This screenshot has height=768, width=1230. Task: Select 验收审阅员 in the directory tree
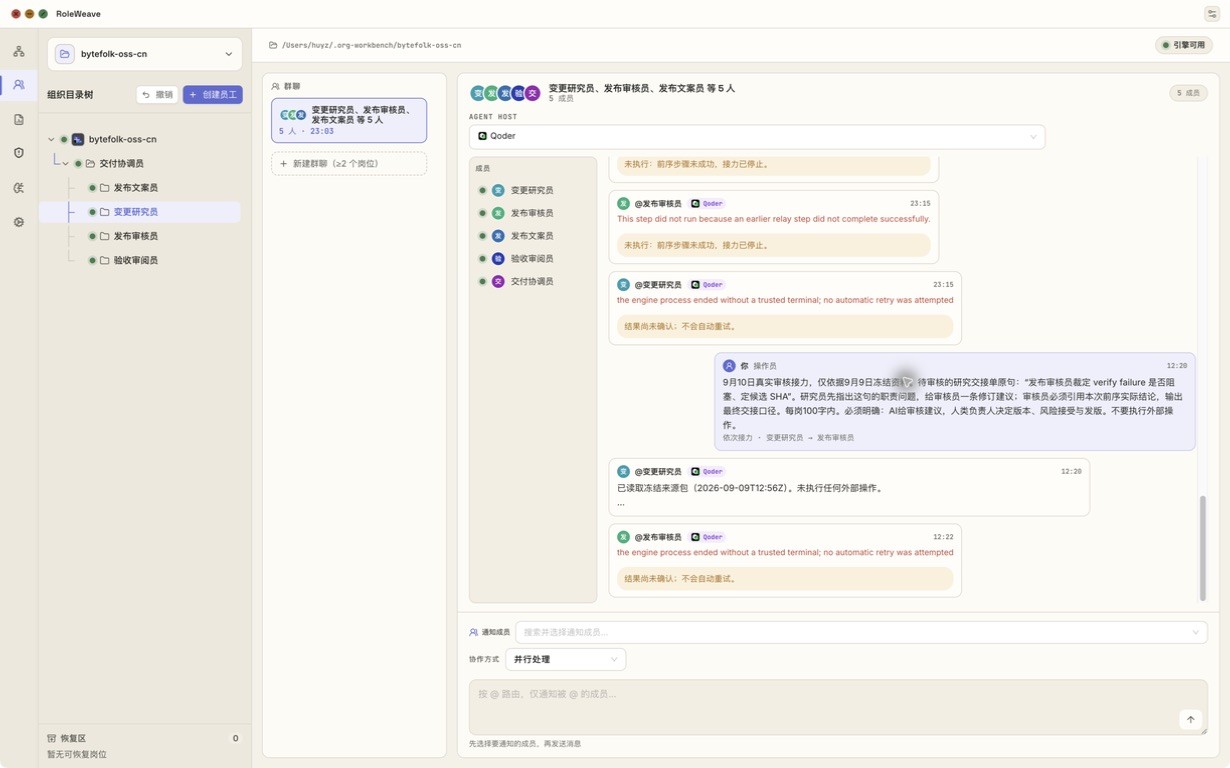135,260
